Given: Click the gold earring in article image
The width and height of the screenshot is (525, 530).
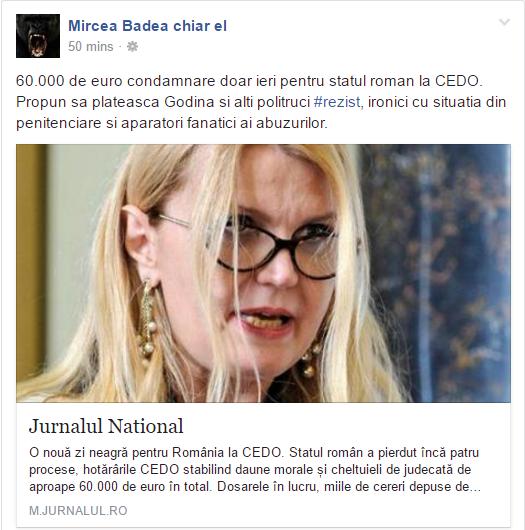Looking at the screenshot, I should [x=147, y=319].
